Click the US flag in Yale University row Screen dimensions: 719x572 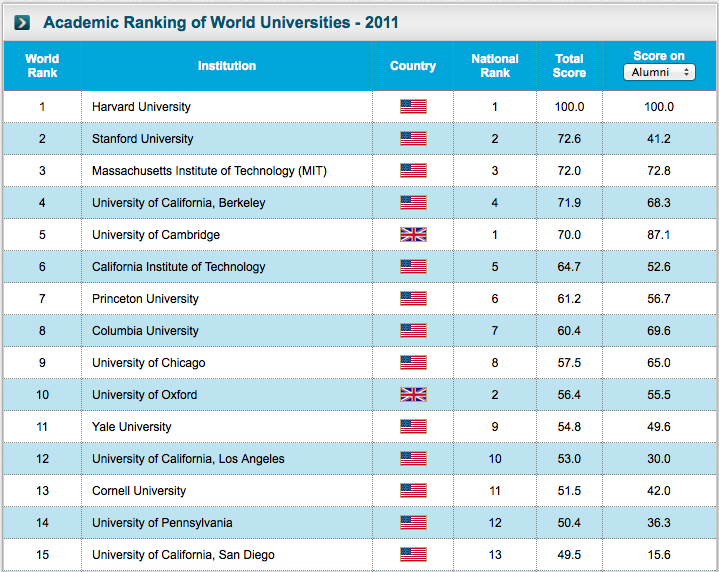click(x=413, y=427)
